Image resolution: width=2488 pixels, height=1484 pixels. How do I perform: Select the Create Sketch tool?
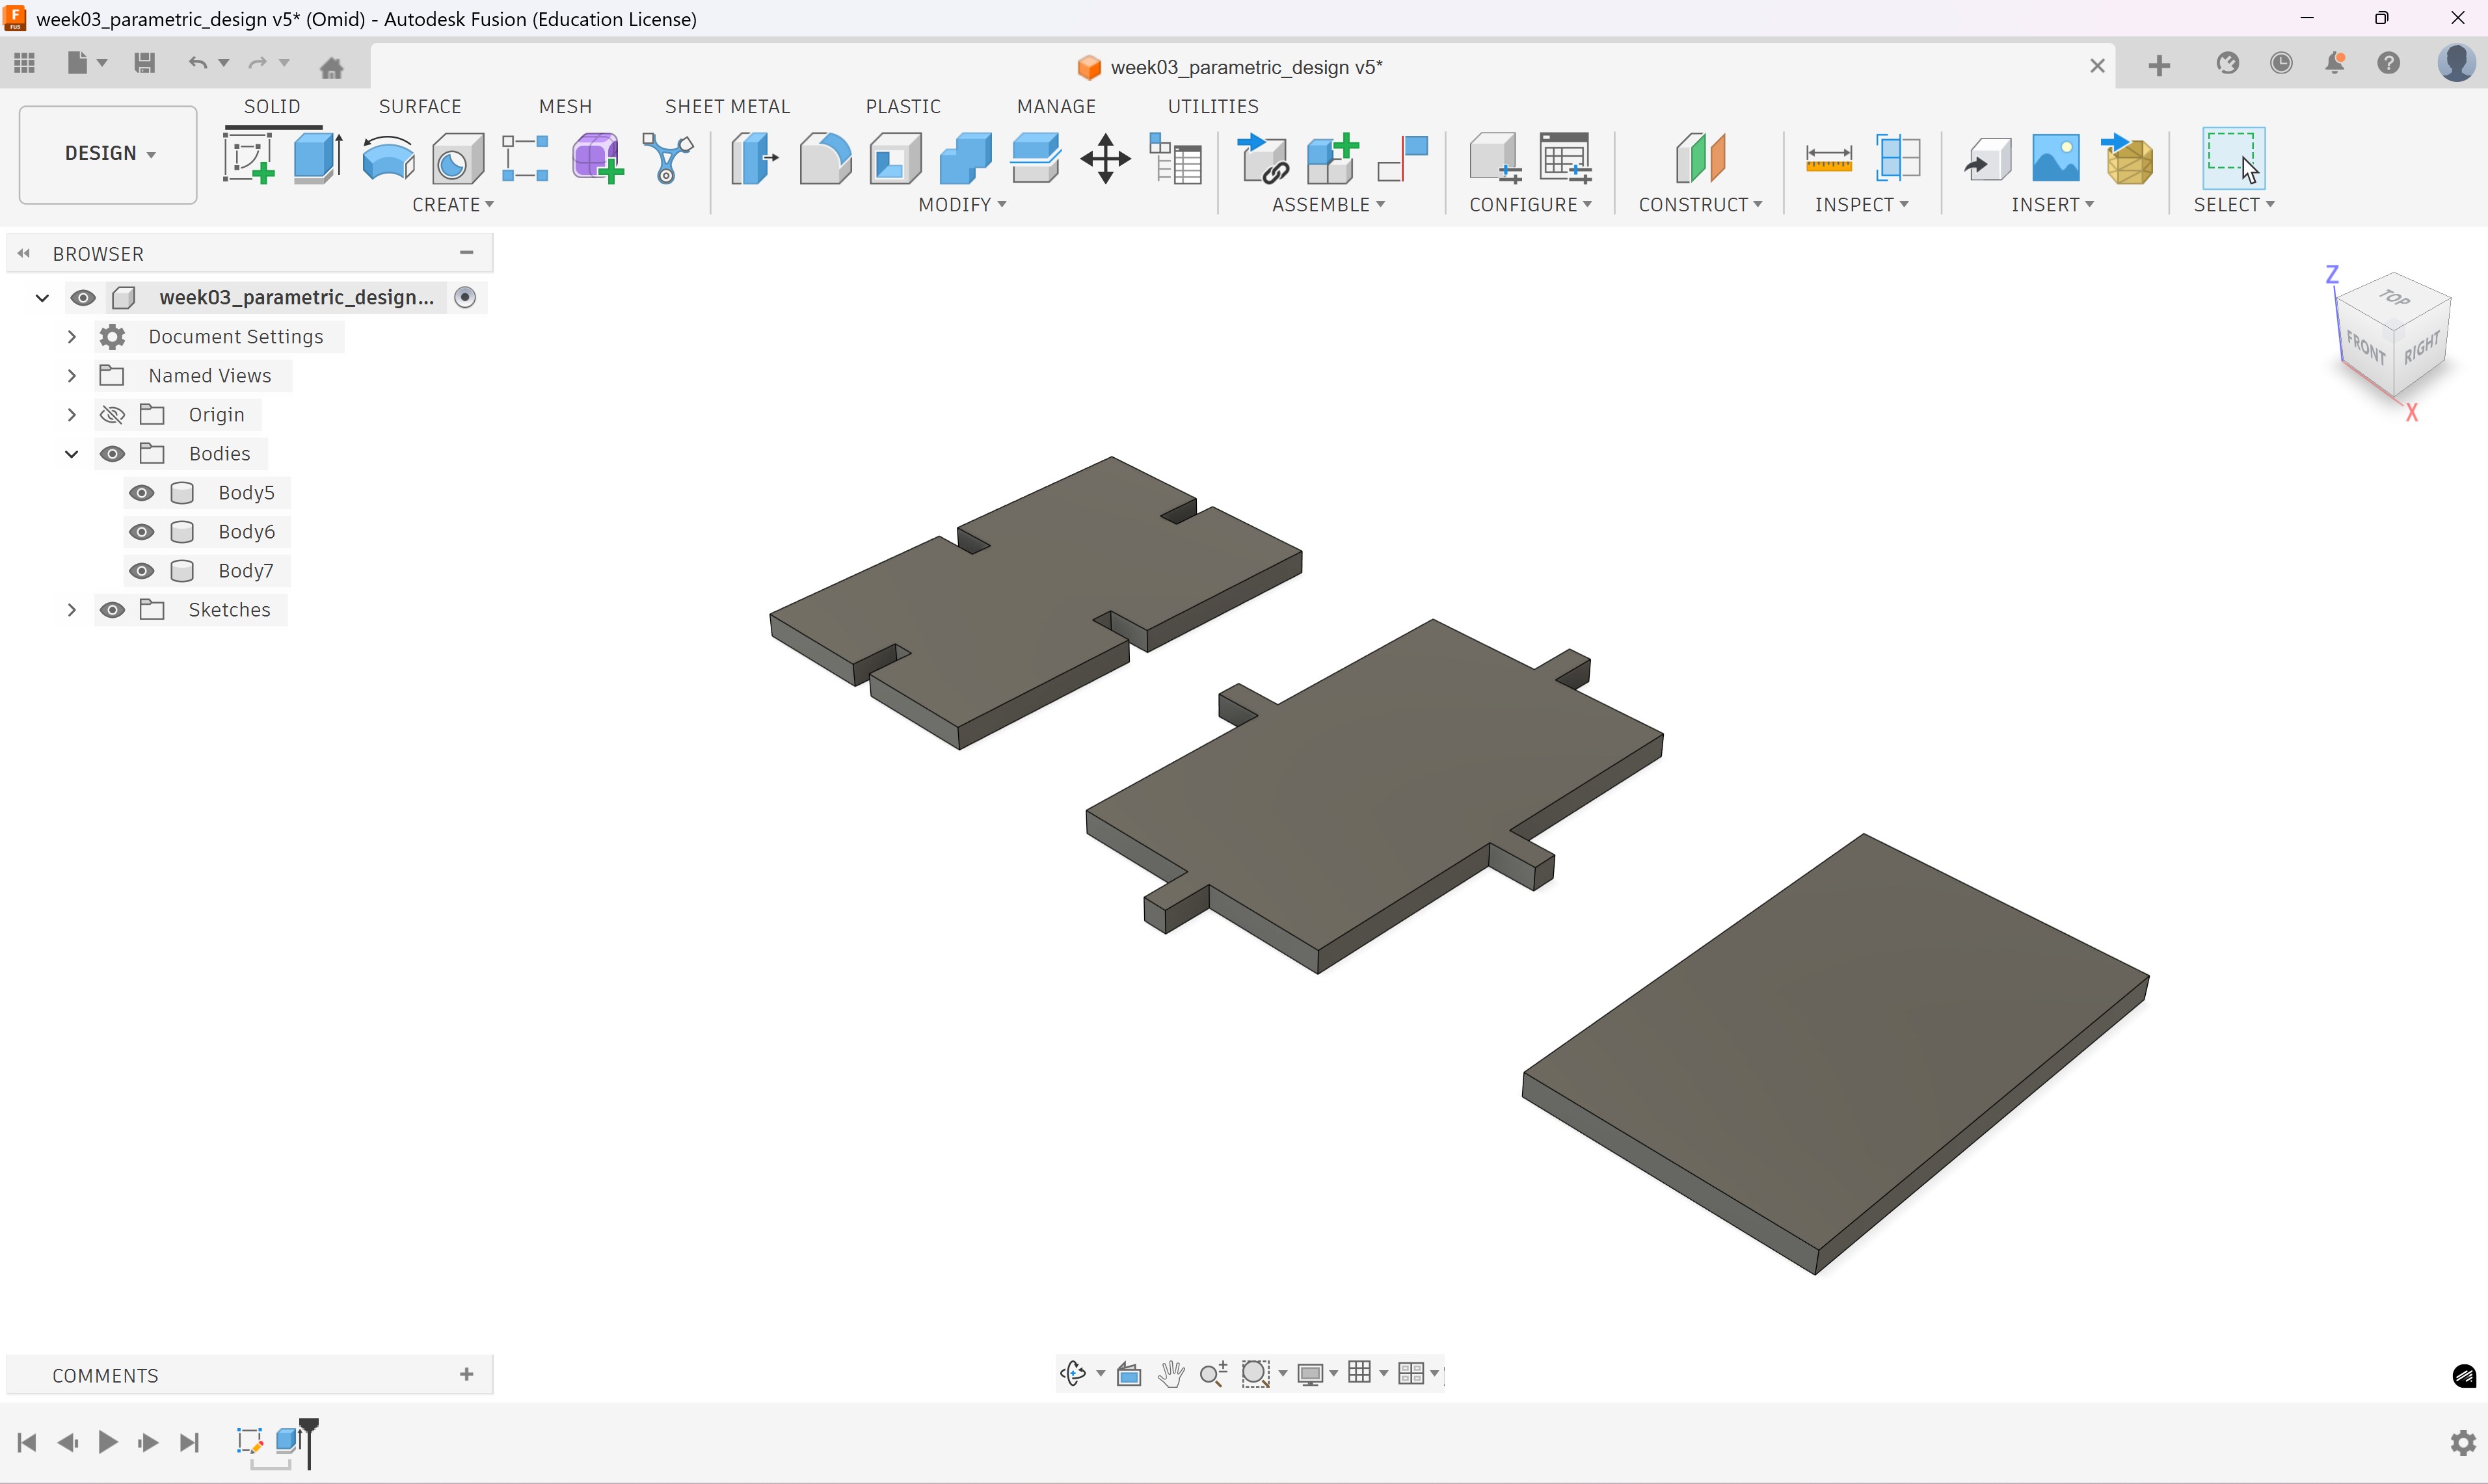point(248,158)
